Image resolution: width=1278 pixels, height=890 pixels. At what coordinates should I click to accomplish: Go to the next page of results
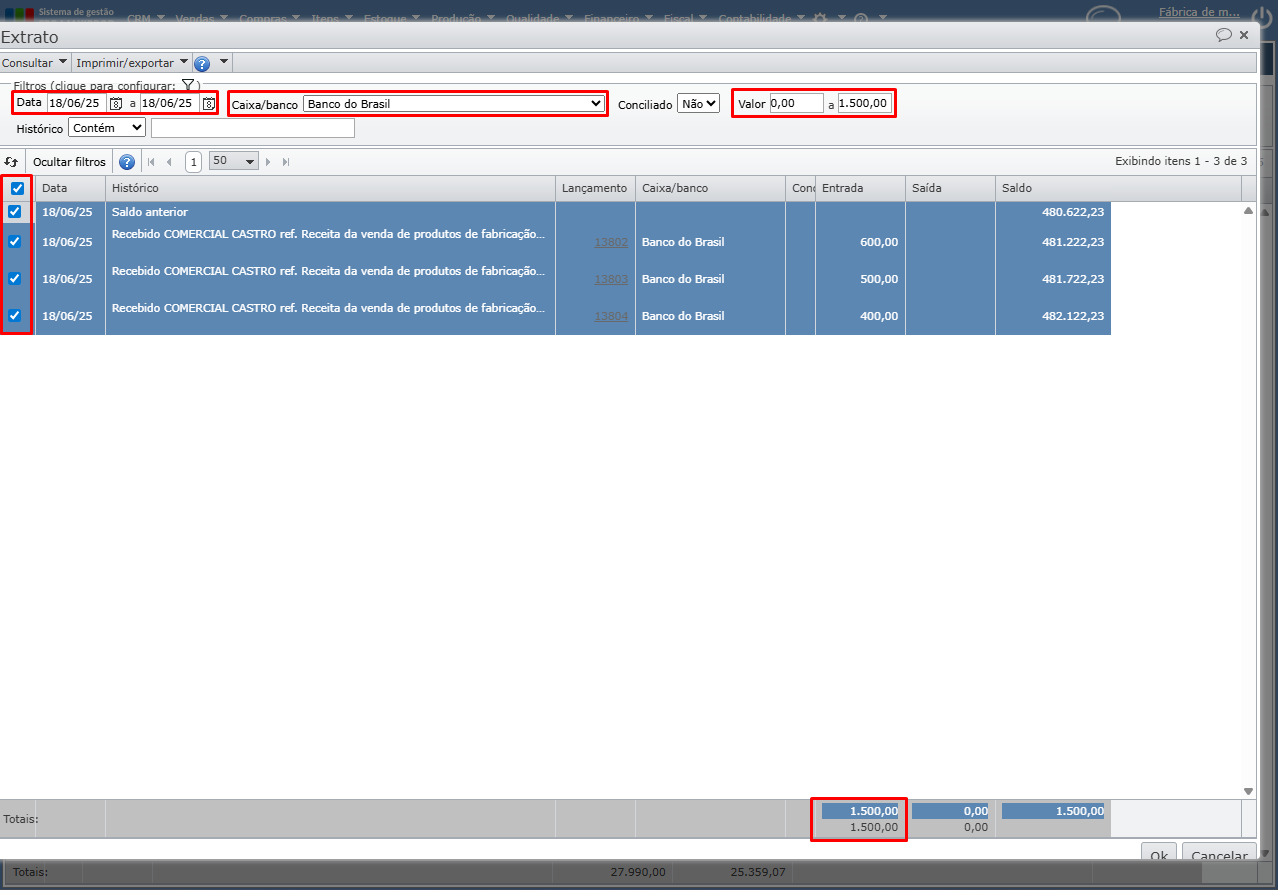pyautogui.click(x=268, y=161)
